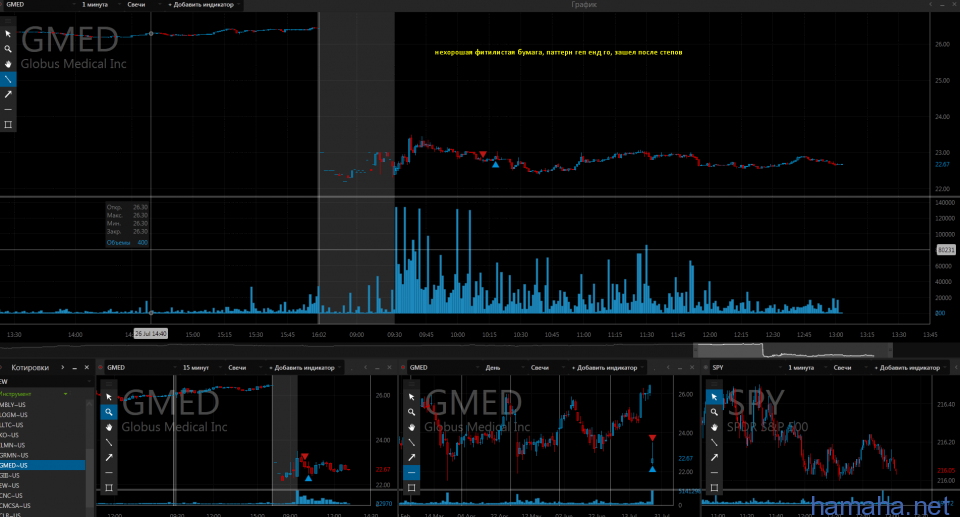Activate the zoom tool in daily GMED chart

pyautogui.click(x=411, y=412)
